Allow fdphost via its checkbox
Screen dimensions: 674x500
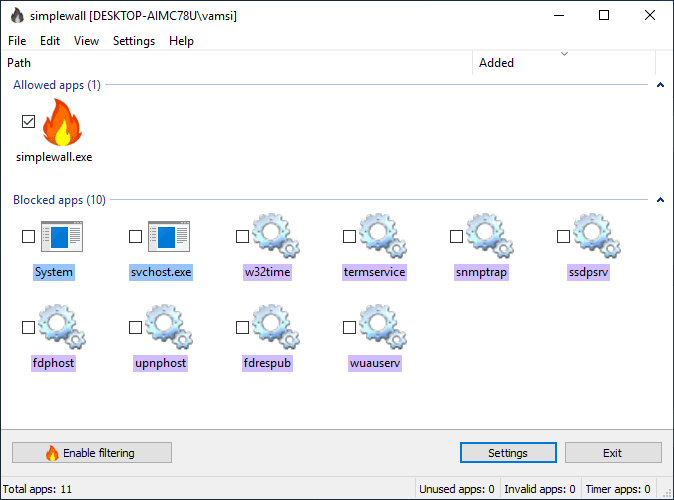[x=28, y=328]
